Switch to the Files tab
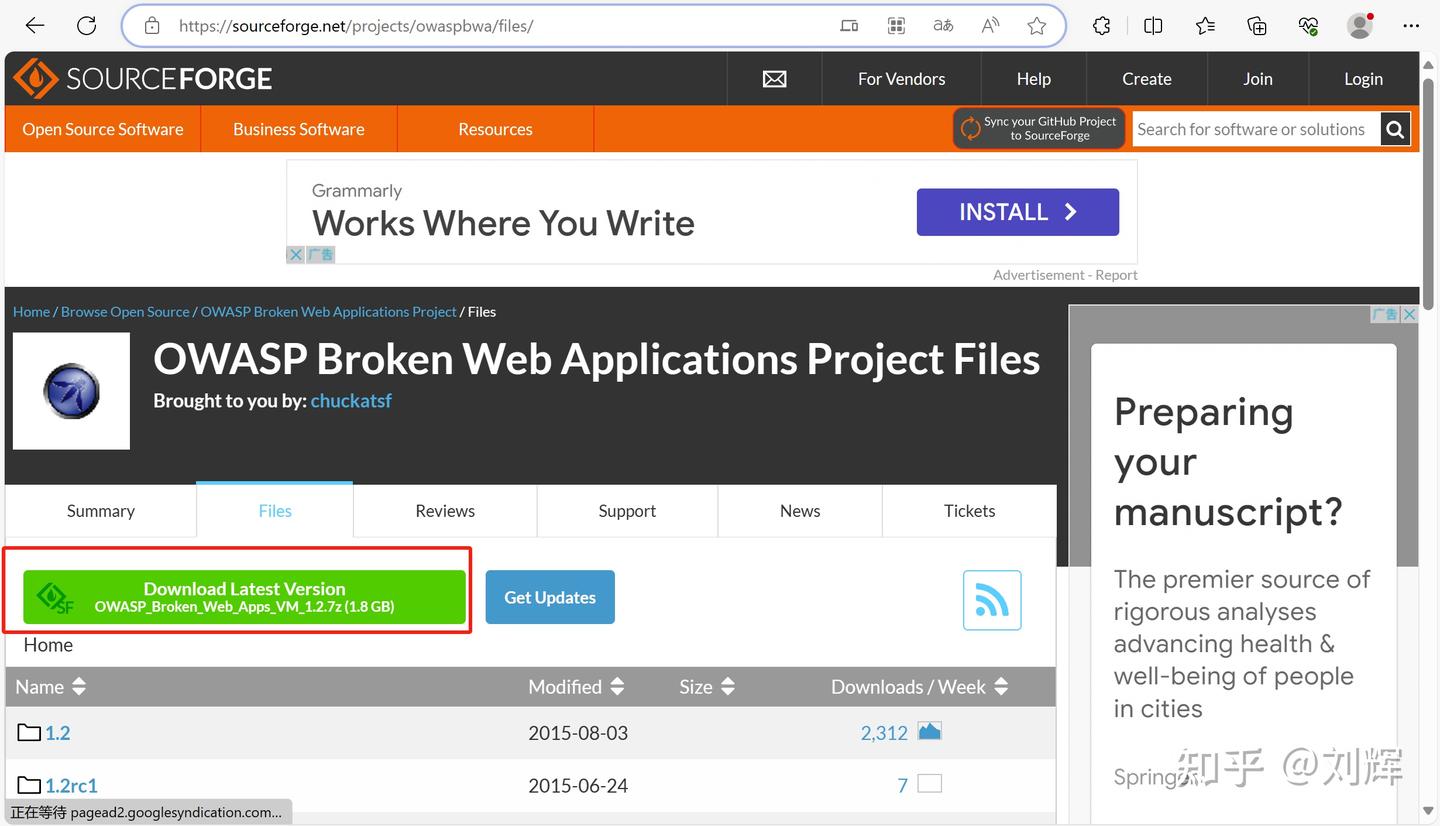This screenshot has width=1440, height=826. point(275,511)
